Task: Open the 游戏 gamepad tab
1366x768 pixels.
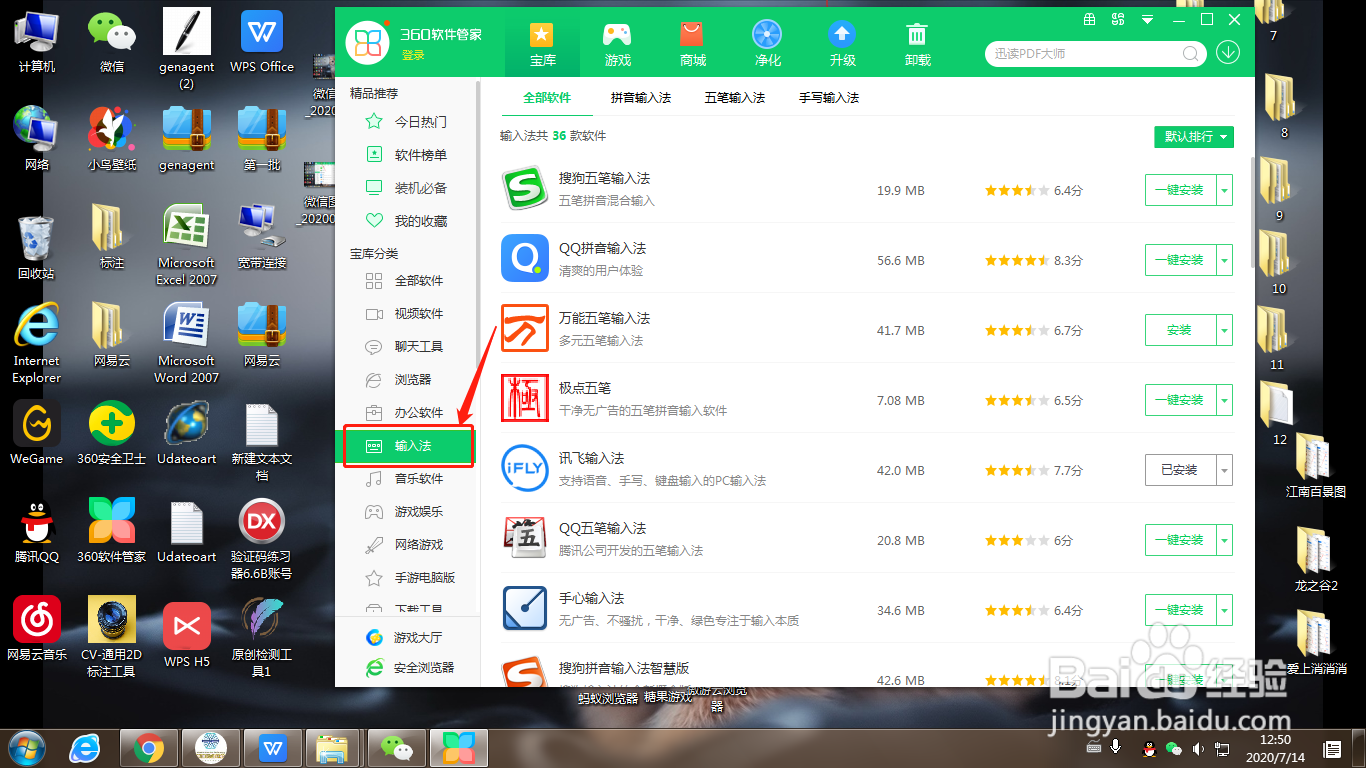Action: [x=618, y=44]
